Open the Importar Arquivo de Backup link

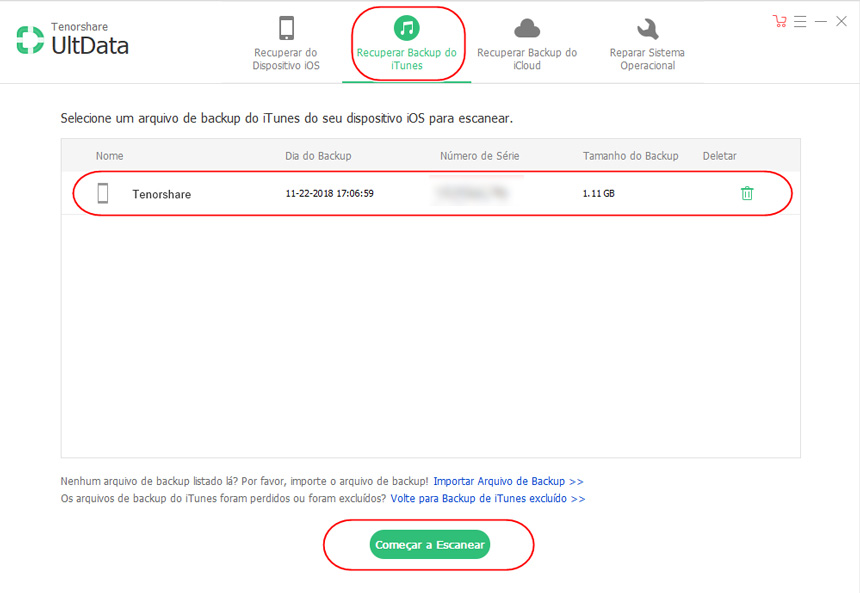tap(508, 481)
